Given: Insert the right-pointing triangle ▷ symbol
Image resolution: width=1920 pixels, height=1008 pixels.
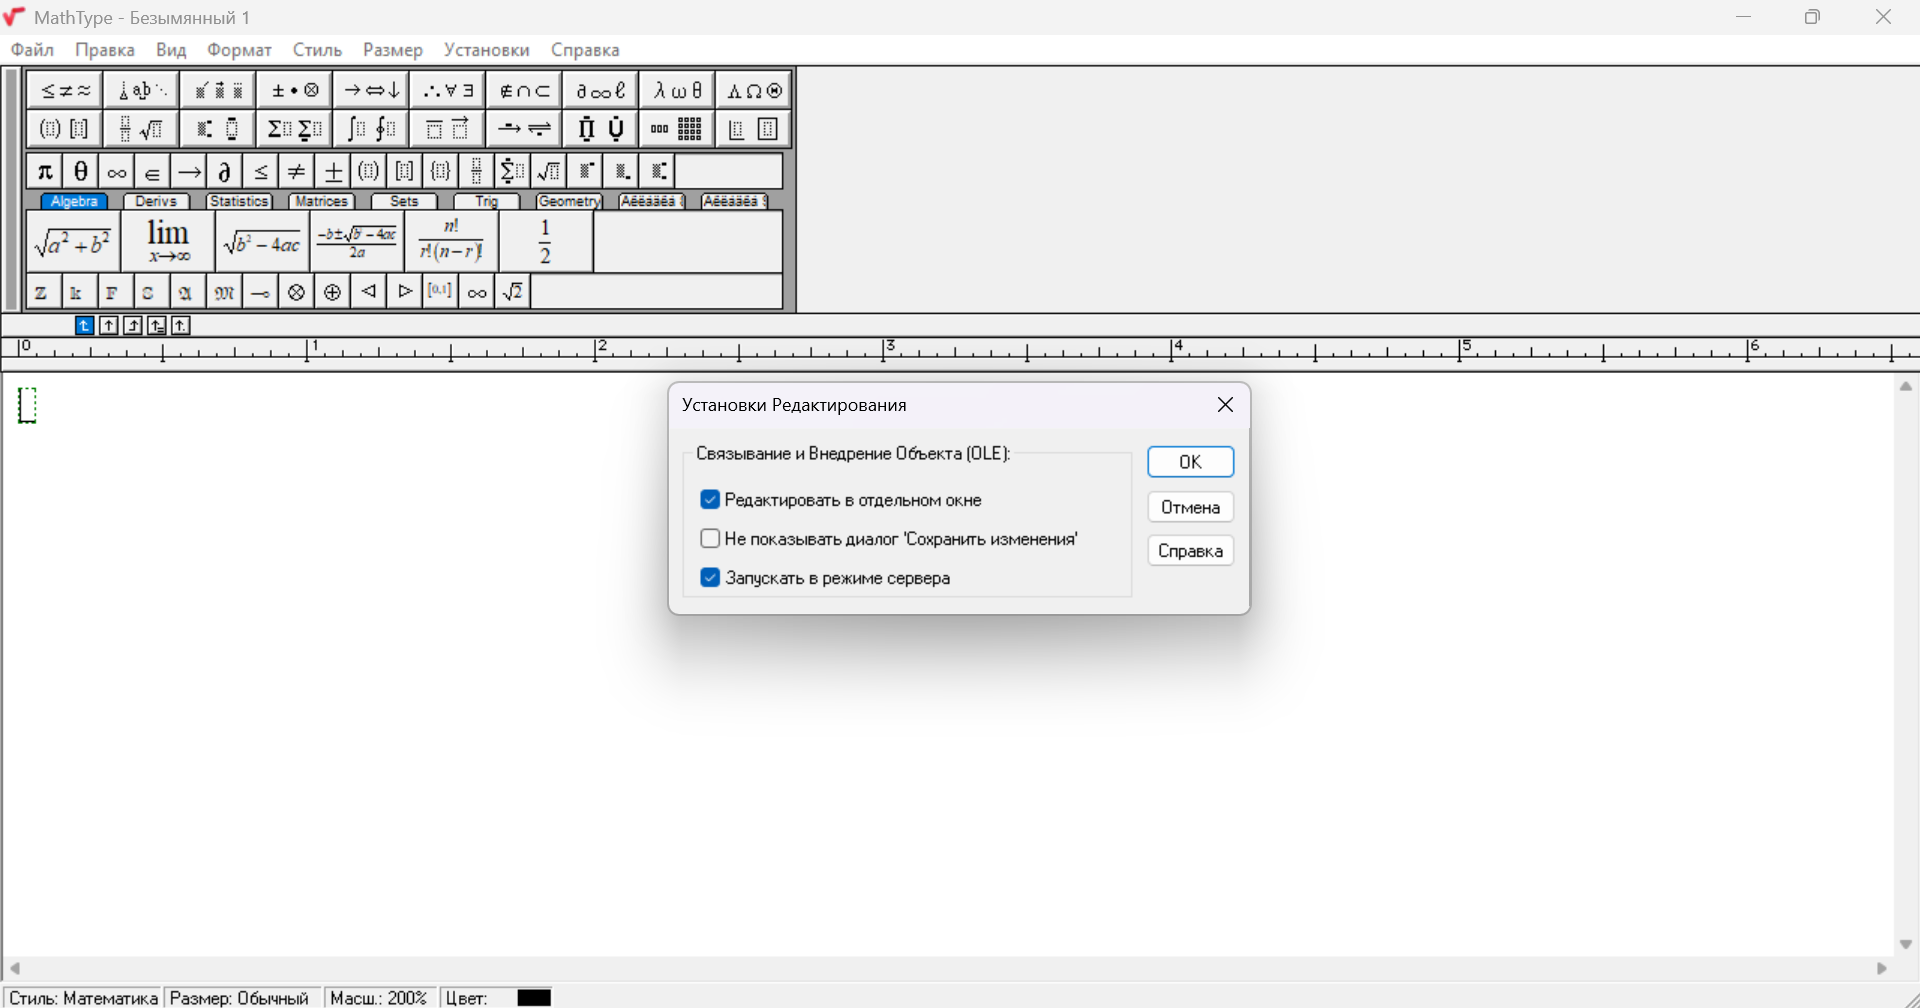Looking at the screenshot, I should pyautogui.click(x=405, y=292).
